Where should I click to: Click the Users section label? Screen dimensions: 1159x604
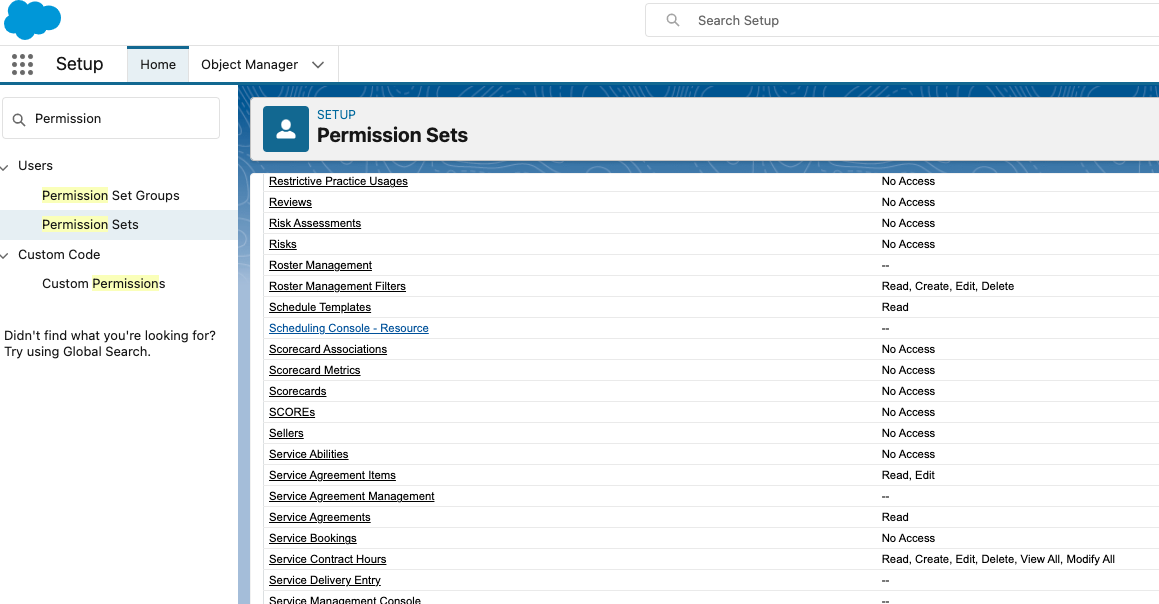click(x=35, y=166)
